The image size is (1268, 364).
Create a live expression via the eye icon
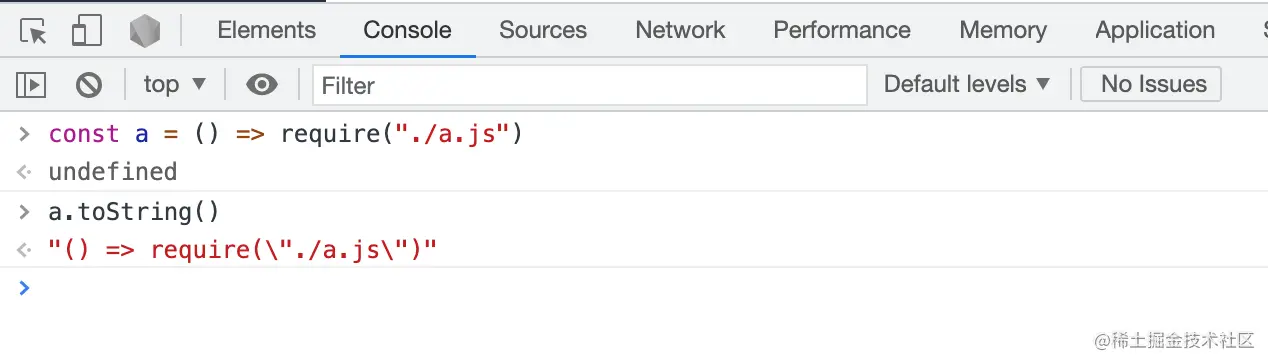(x=261, y=85)
